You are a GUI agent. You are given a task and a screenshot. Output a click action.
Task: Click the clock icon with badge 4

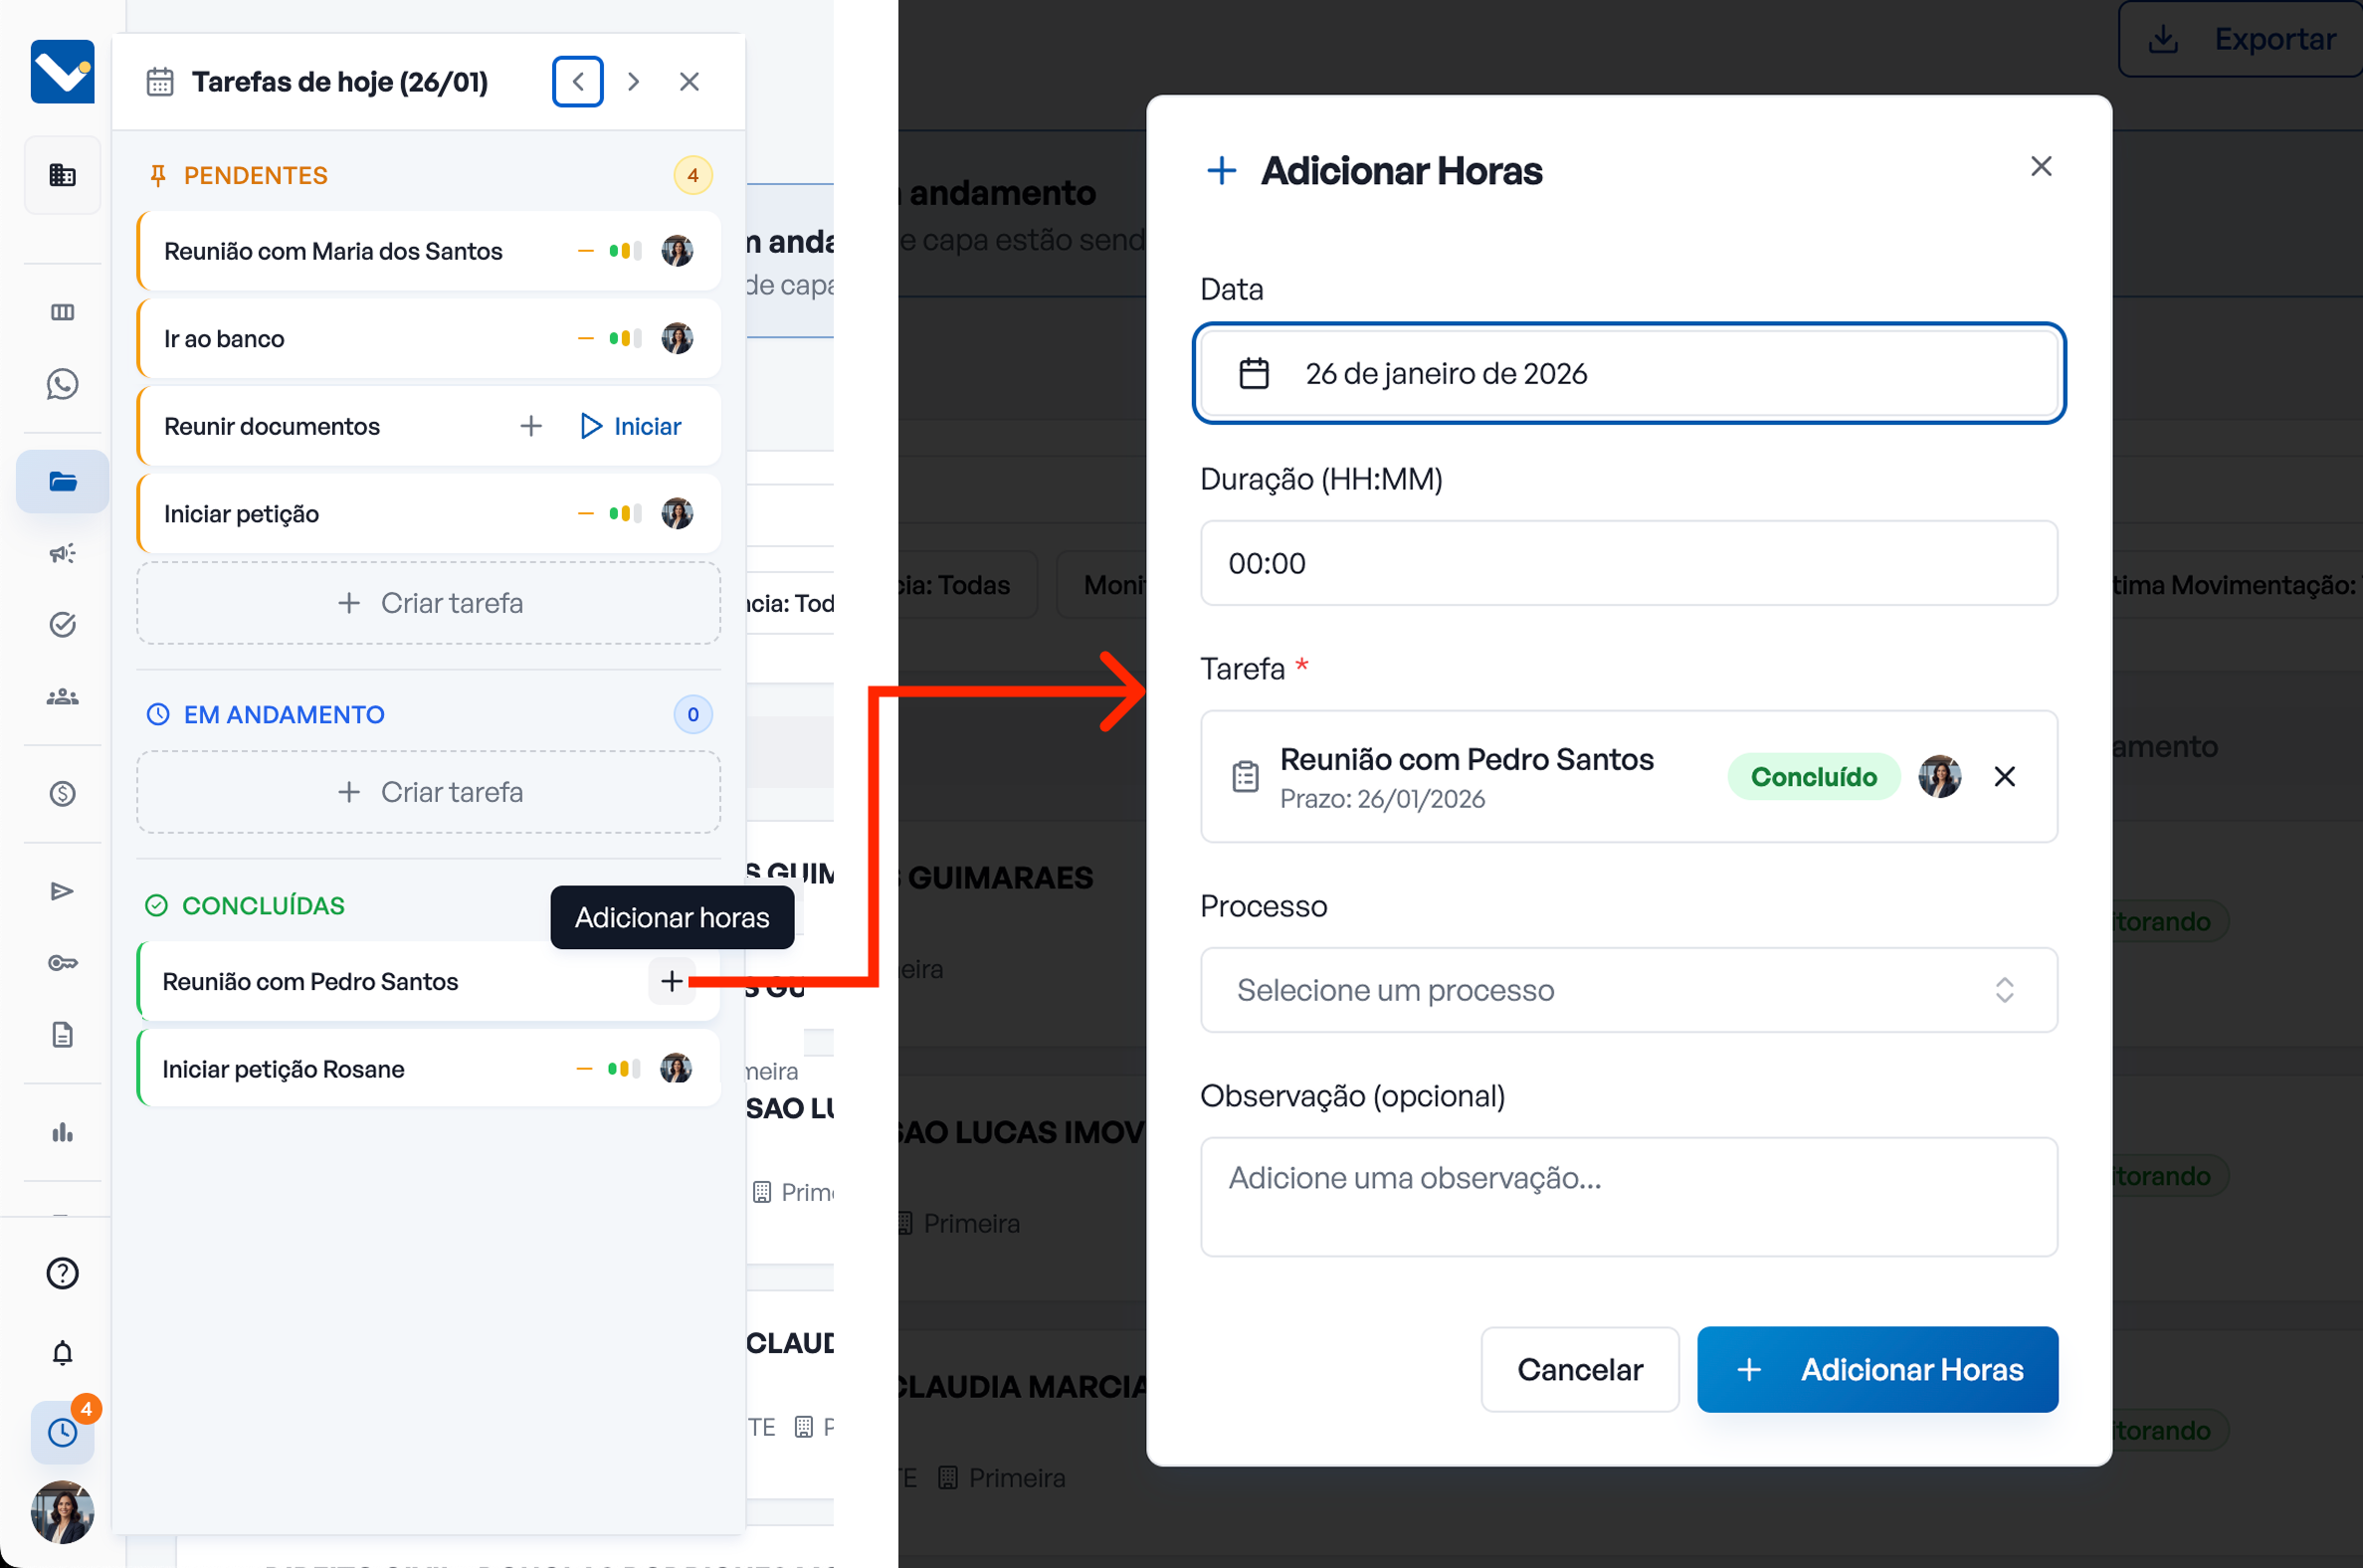[x=62, y=1432]
